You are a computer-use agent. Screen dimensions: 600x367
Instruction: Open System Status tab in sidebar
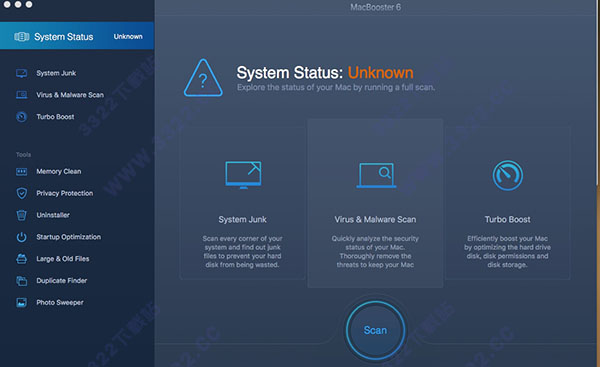pyautogui.click(x=77, y=36)
